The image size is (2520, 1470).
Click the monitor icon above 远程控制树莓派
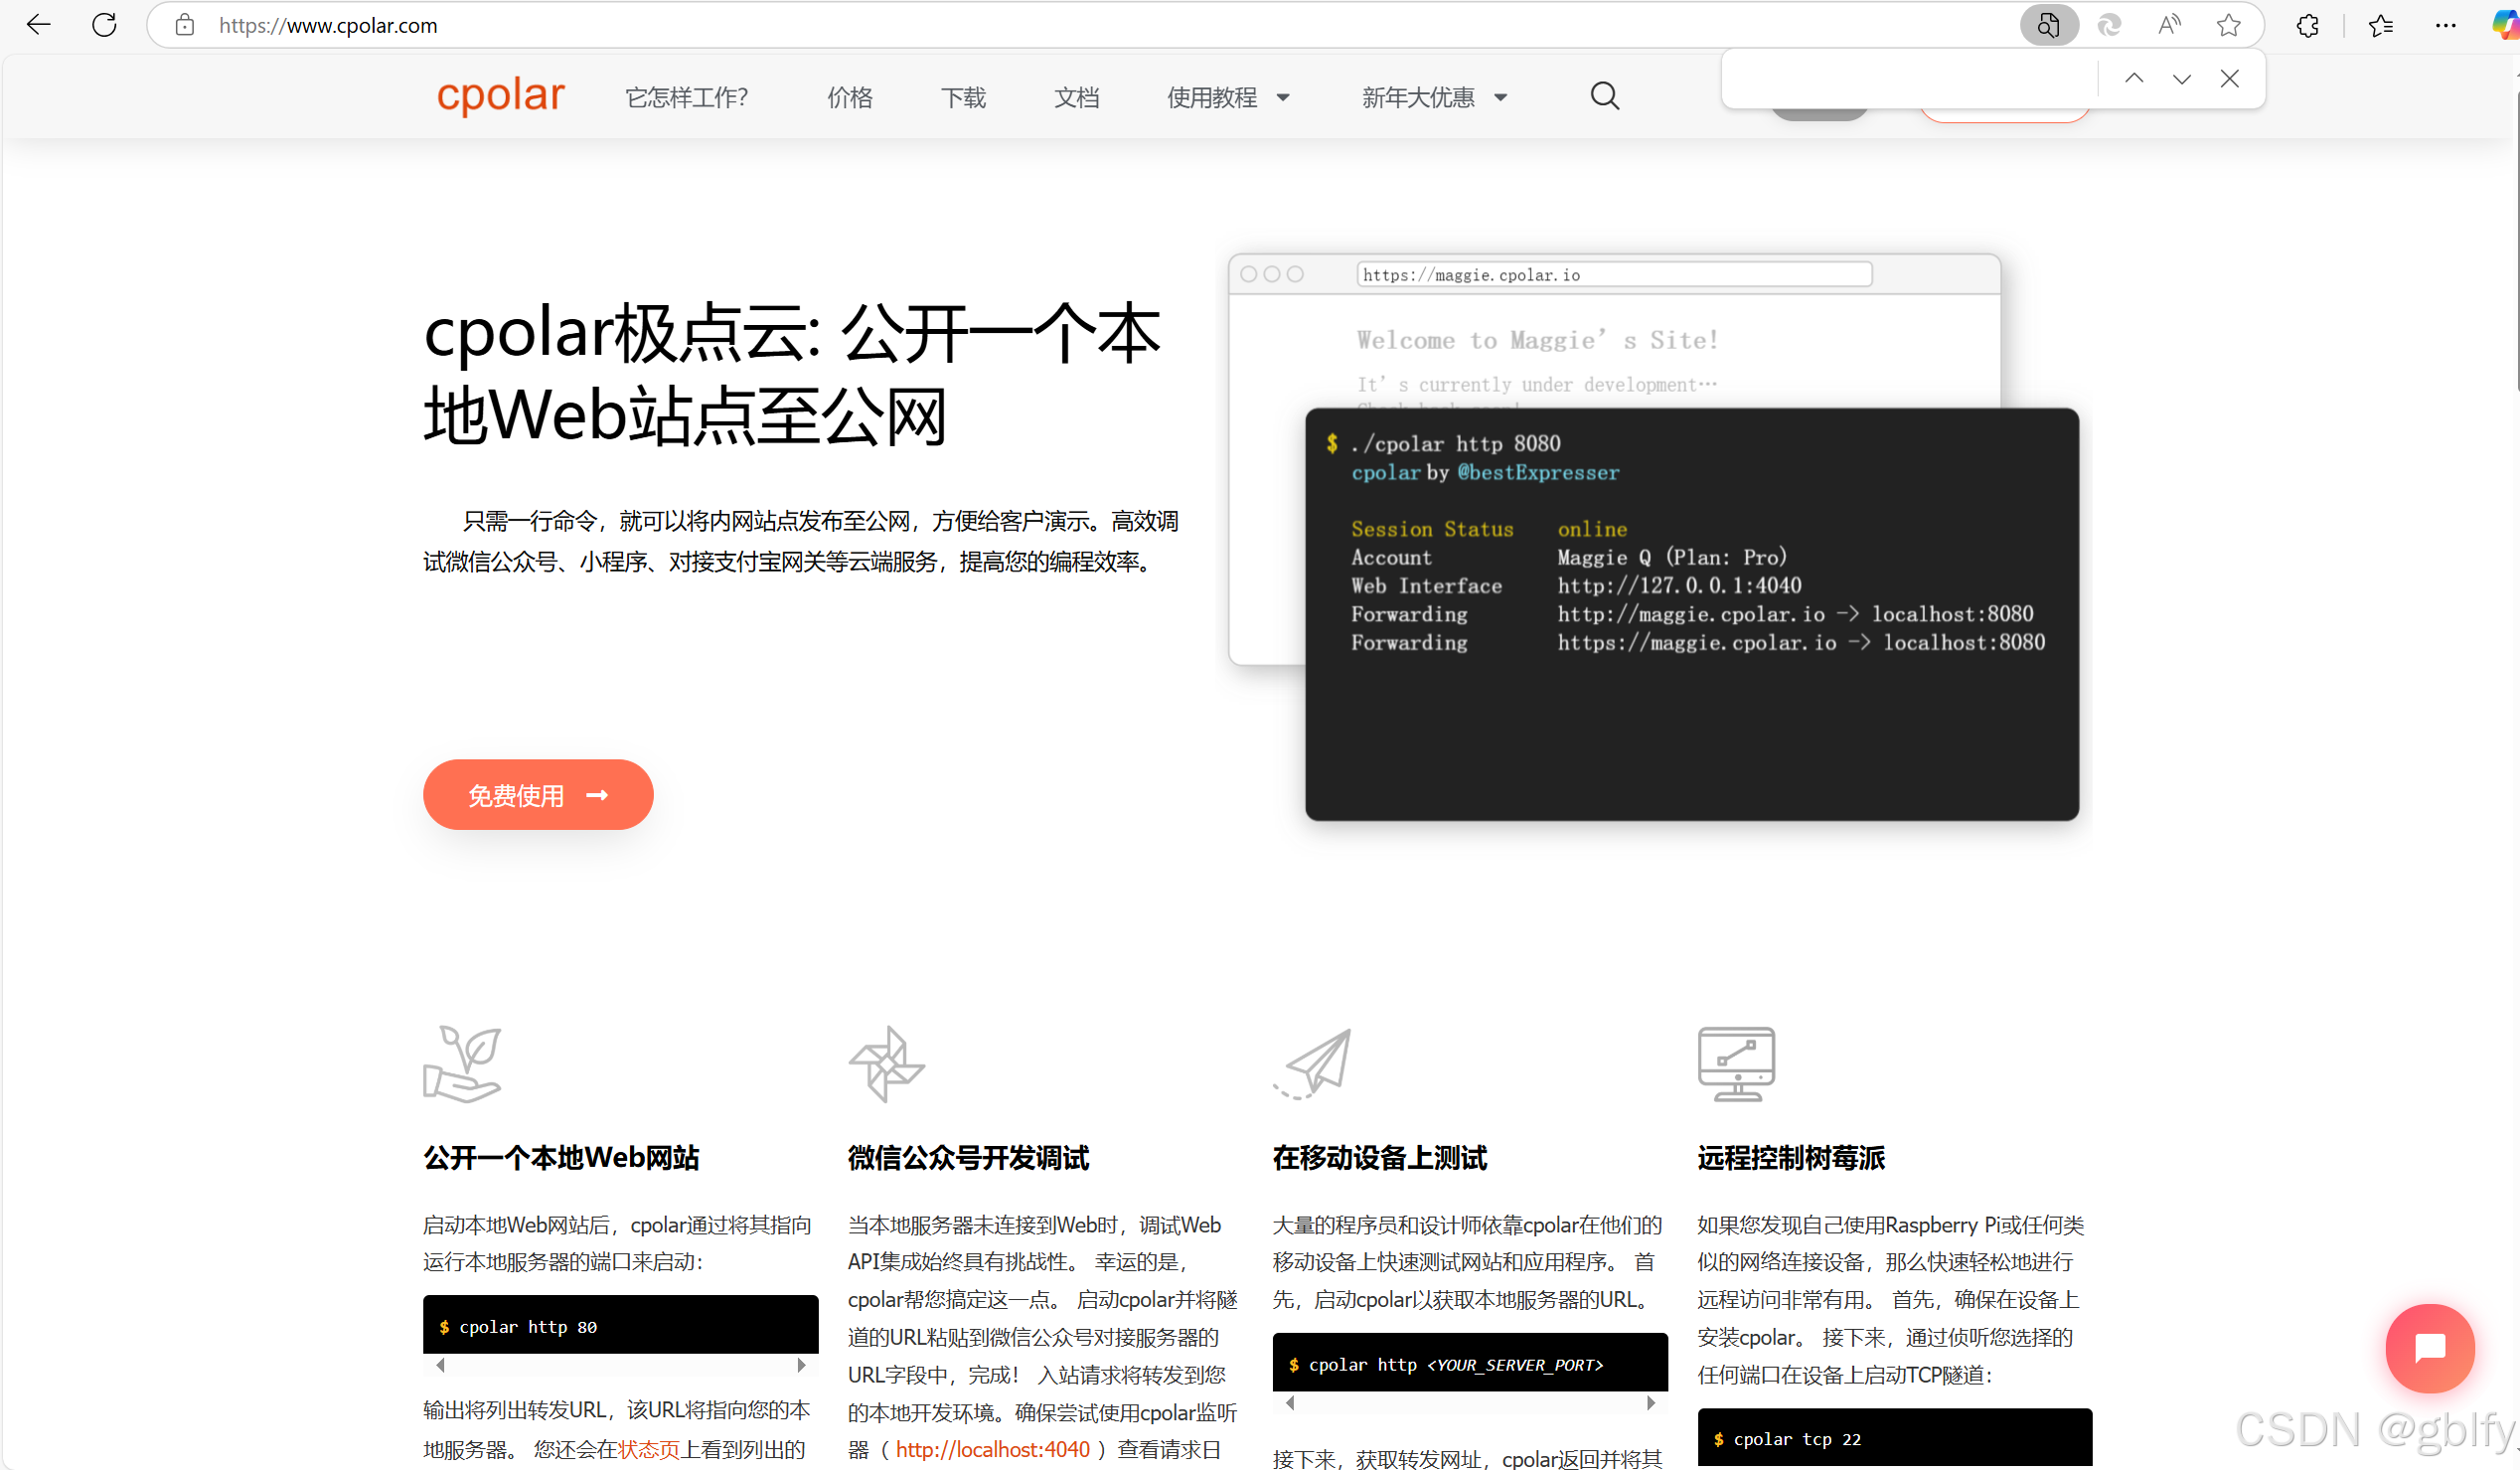click(1737, 1064)
